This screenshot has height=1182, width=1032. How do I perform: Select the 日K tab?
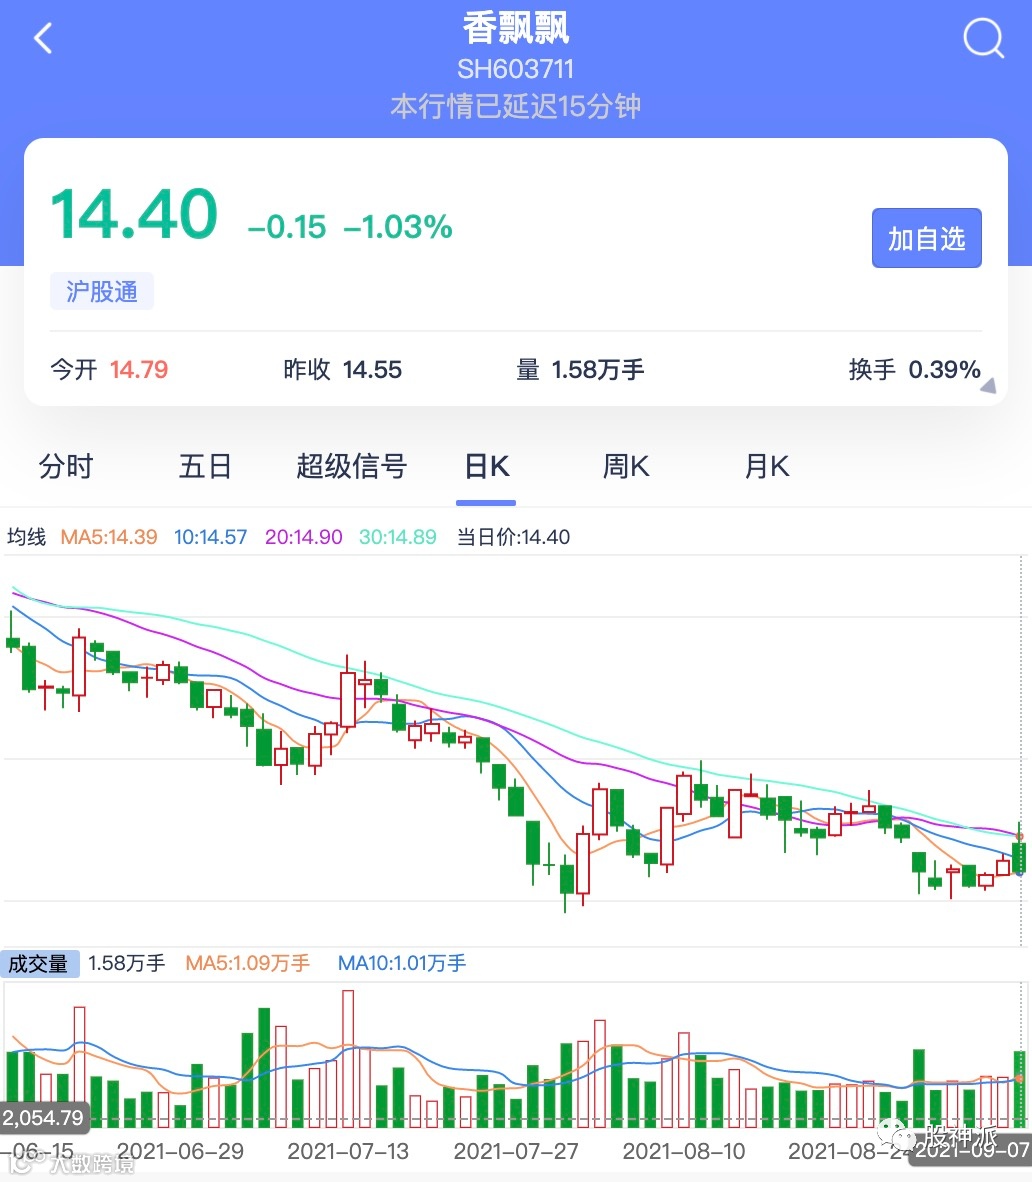(x=487, y=466)
